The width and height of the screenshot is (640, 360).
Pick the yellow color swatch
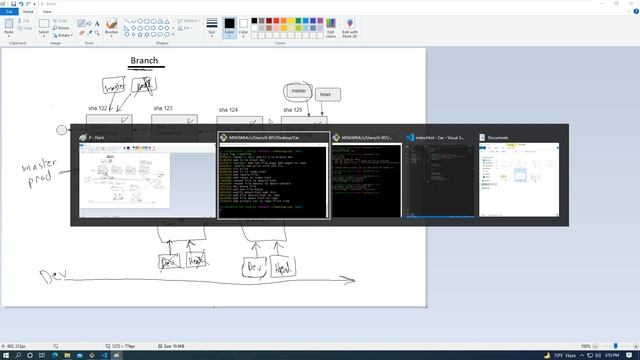point(291,21)
